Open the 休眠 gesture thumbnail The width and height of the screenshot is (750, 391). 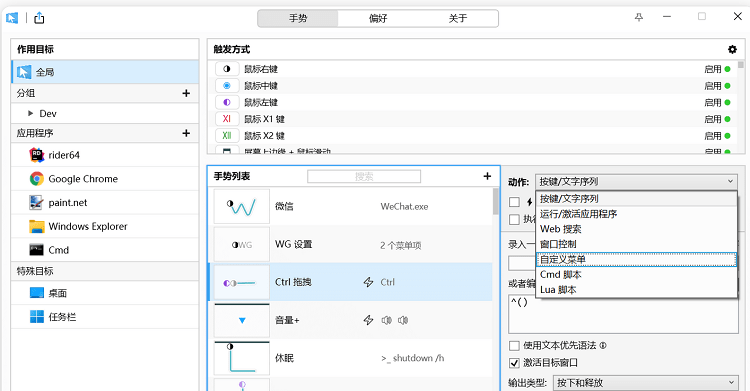coord(242,357)
